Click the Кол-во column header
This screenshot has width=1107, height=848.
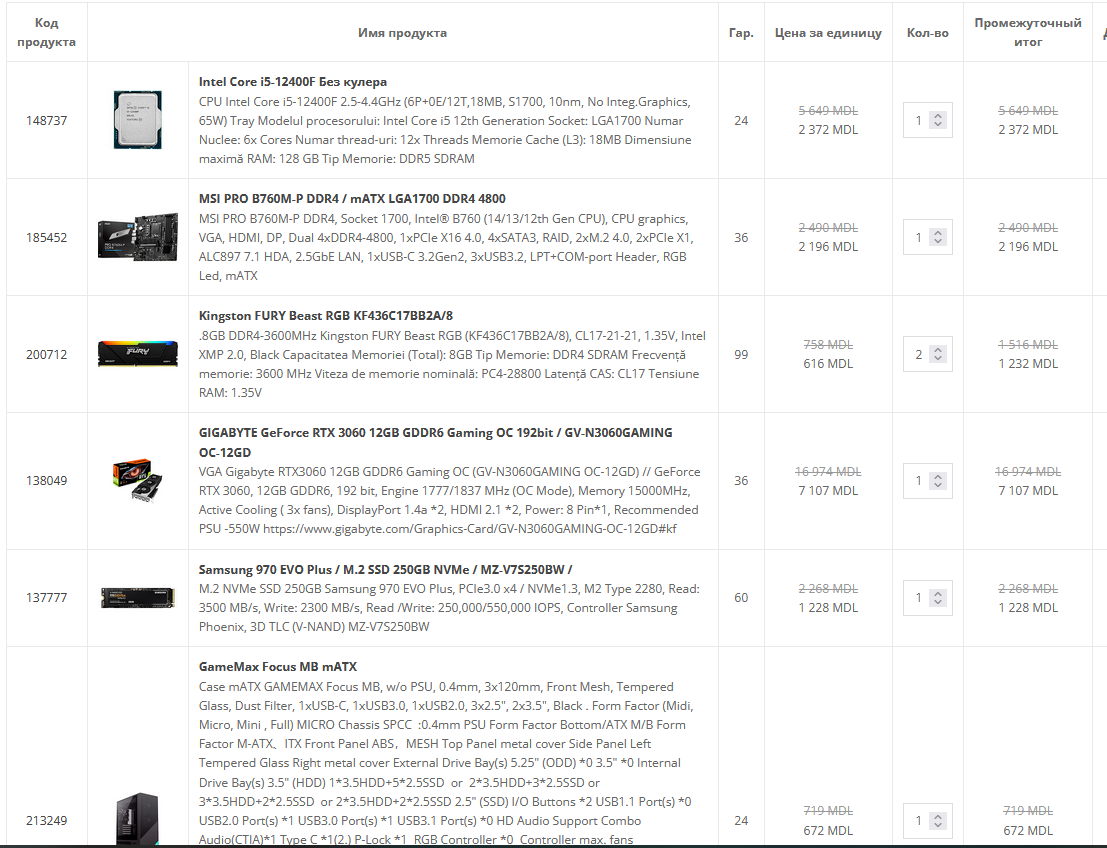928,32
